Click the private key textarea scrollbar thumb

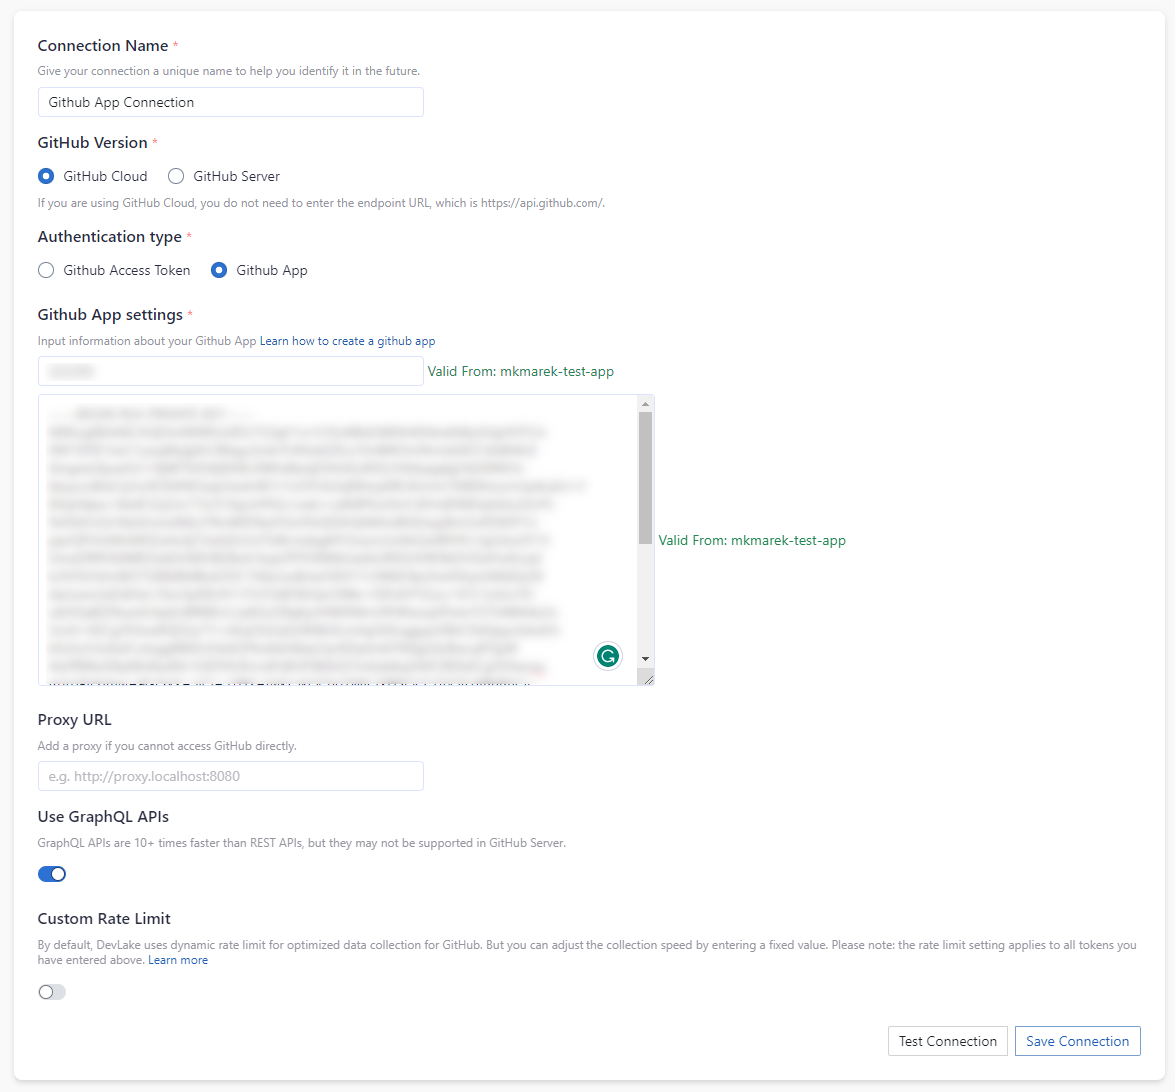click(x=645, y=477)
